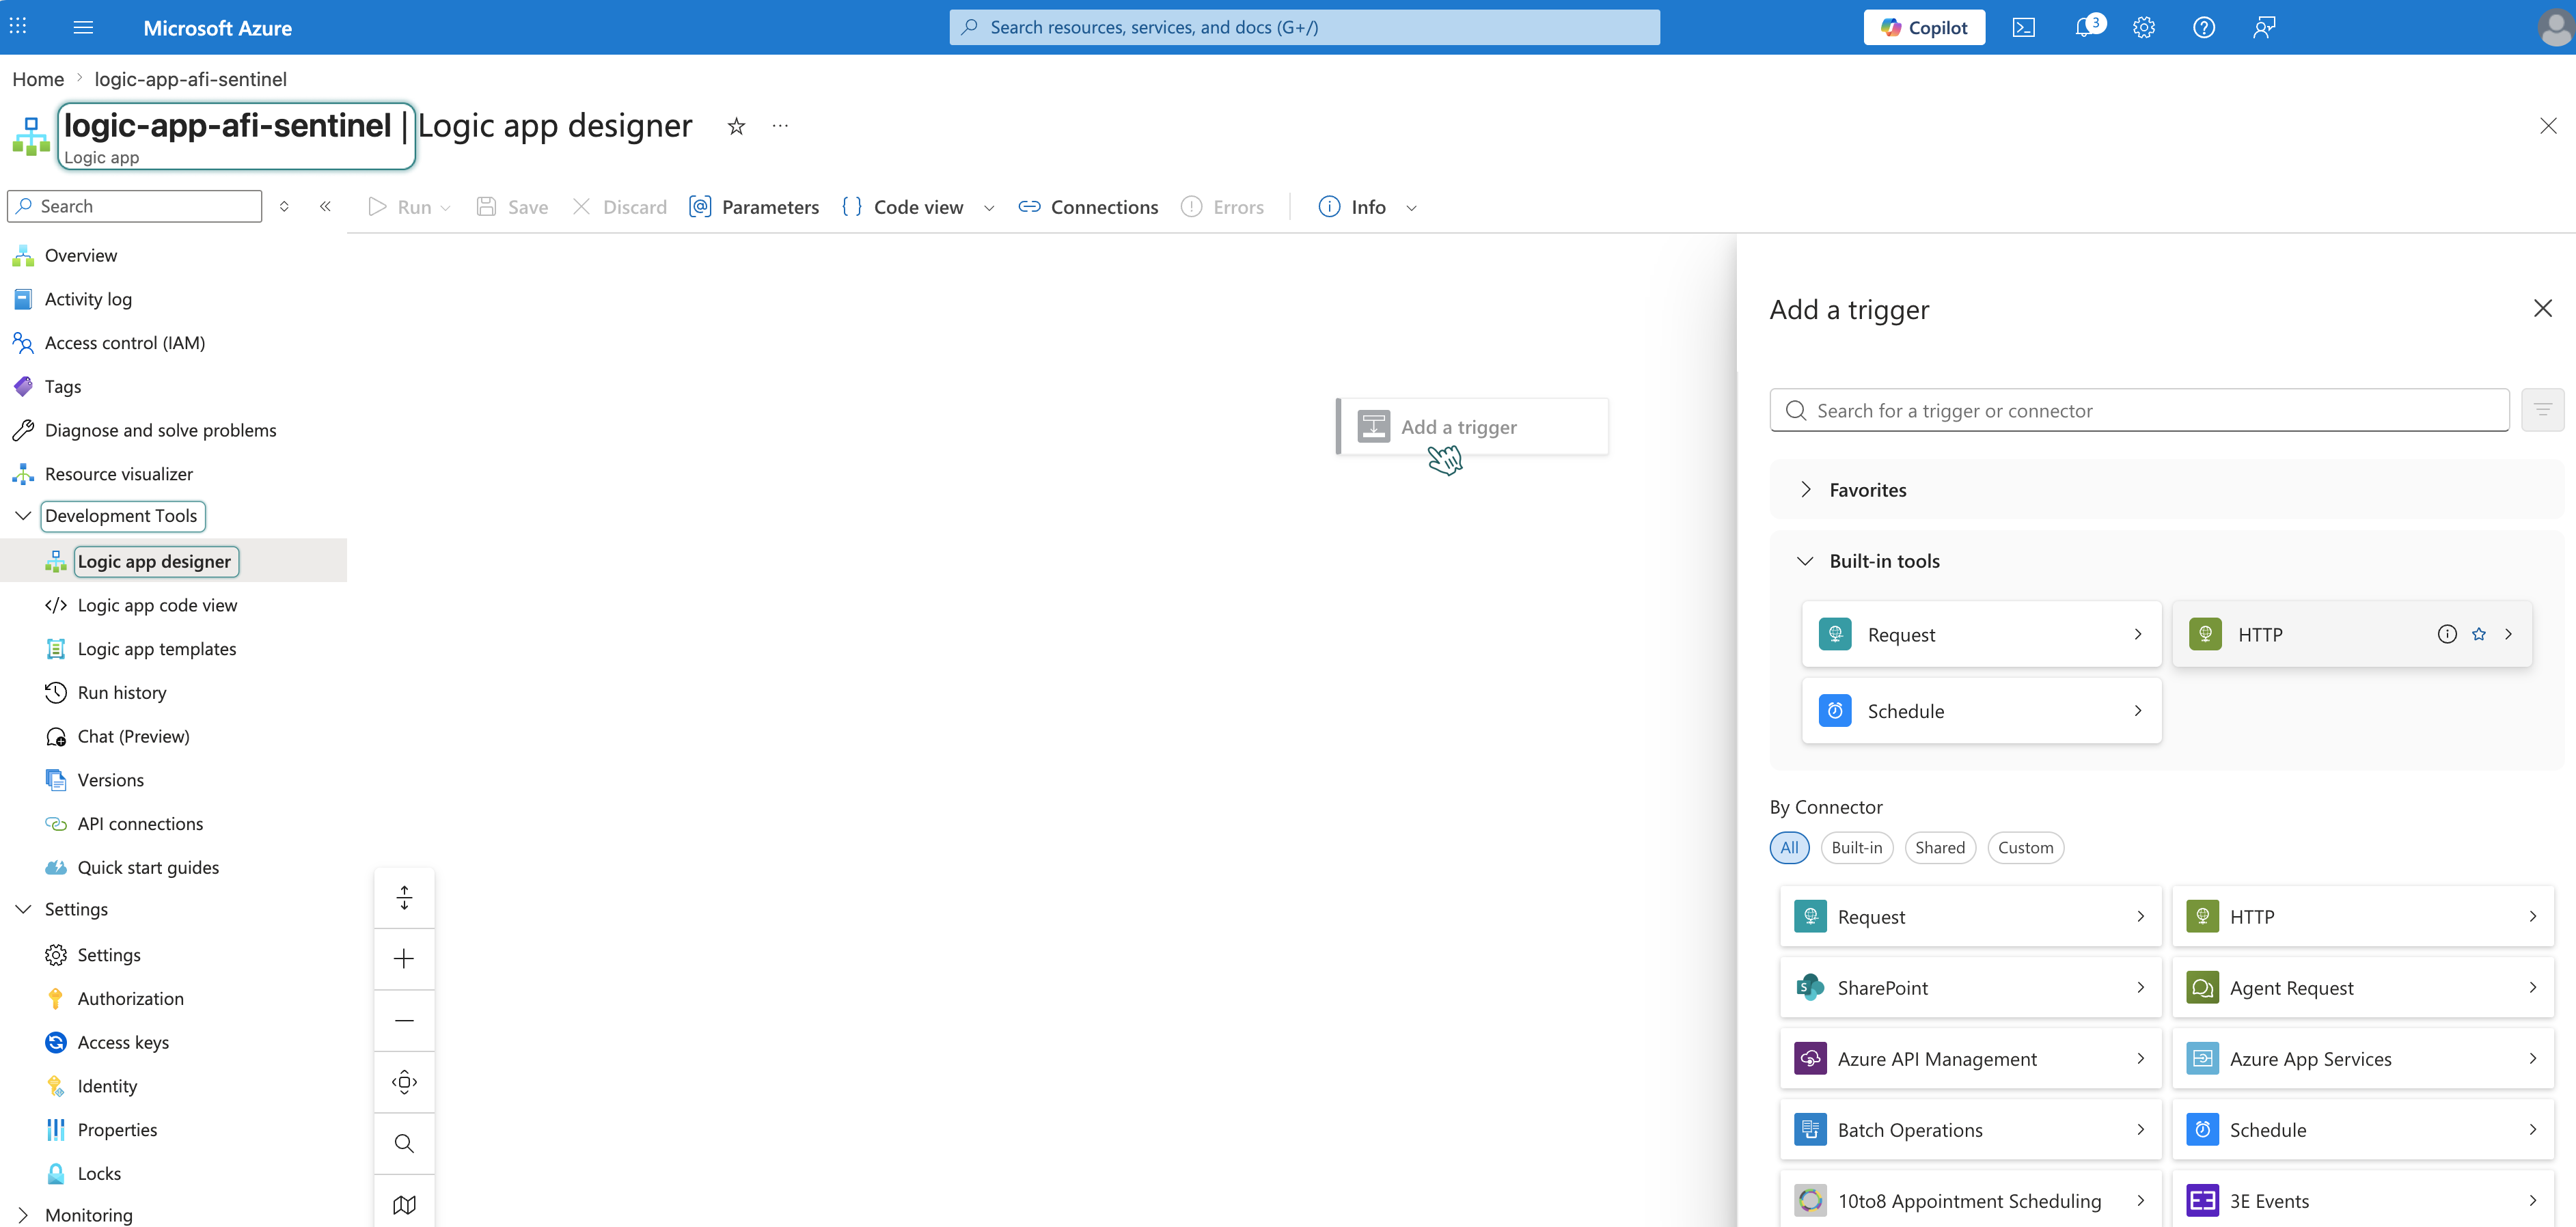Open portal settings gear icon
This screenshot has width=2576, height=1227.
(x=2143, y=27)
